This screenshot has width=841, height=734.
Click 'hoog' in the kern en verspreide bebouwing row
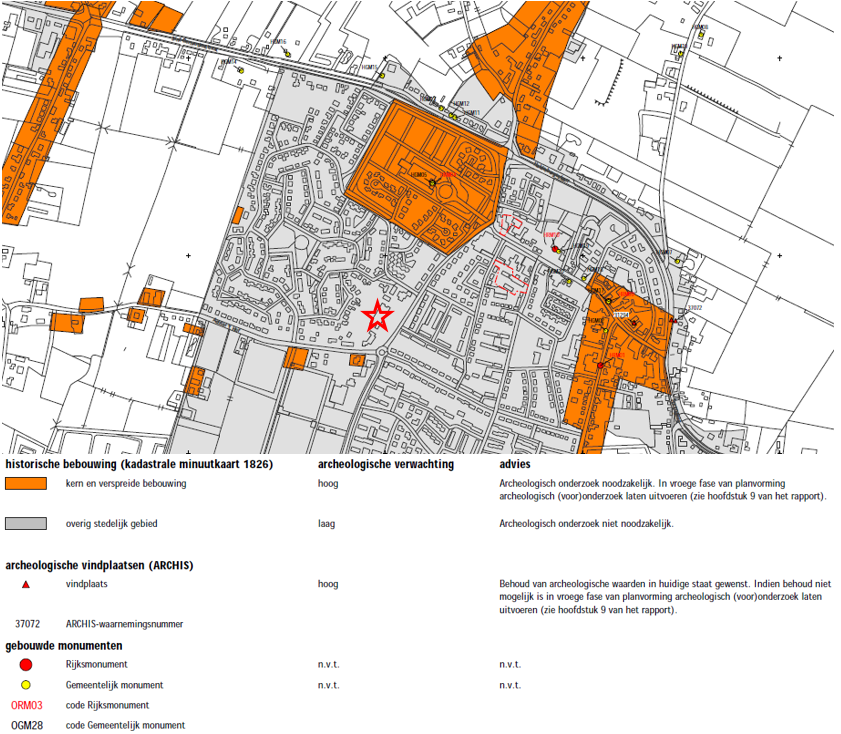tap(328, 484)
